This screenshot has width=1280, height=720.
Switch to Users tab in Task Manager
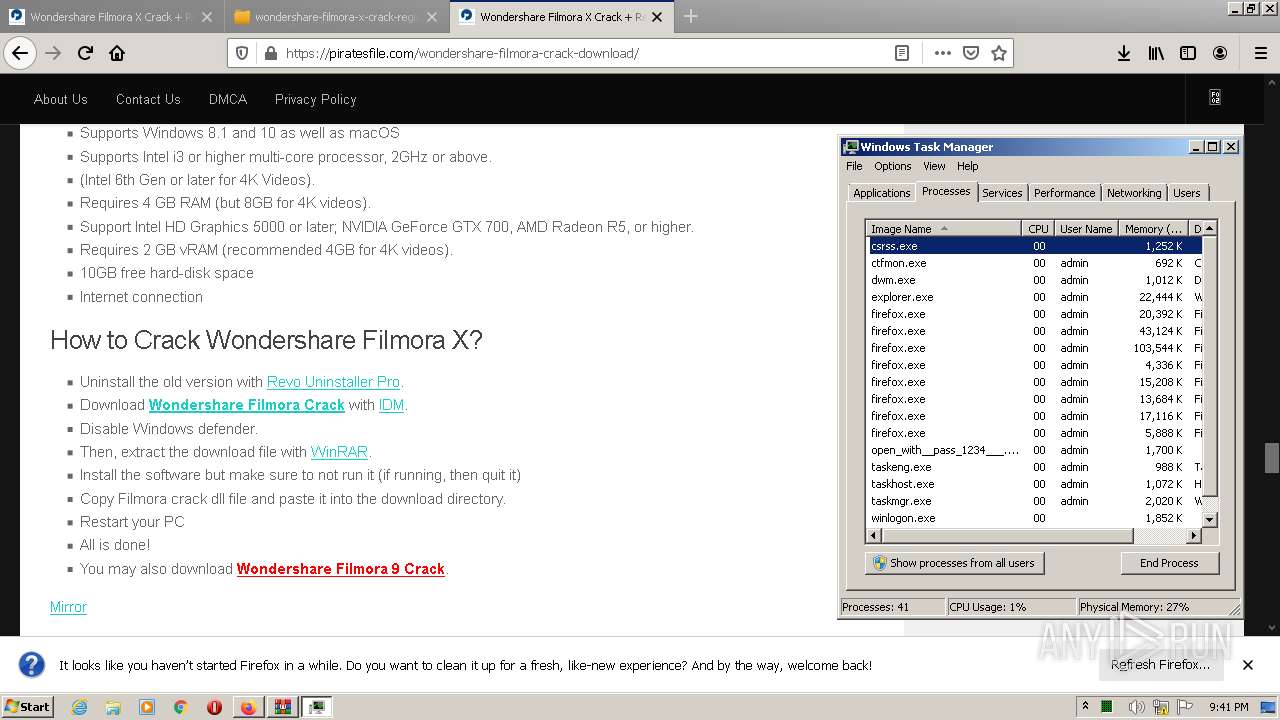[1187, 193]
